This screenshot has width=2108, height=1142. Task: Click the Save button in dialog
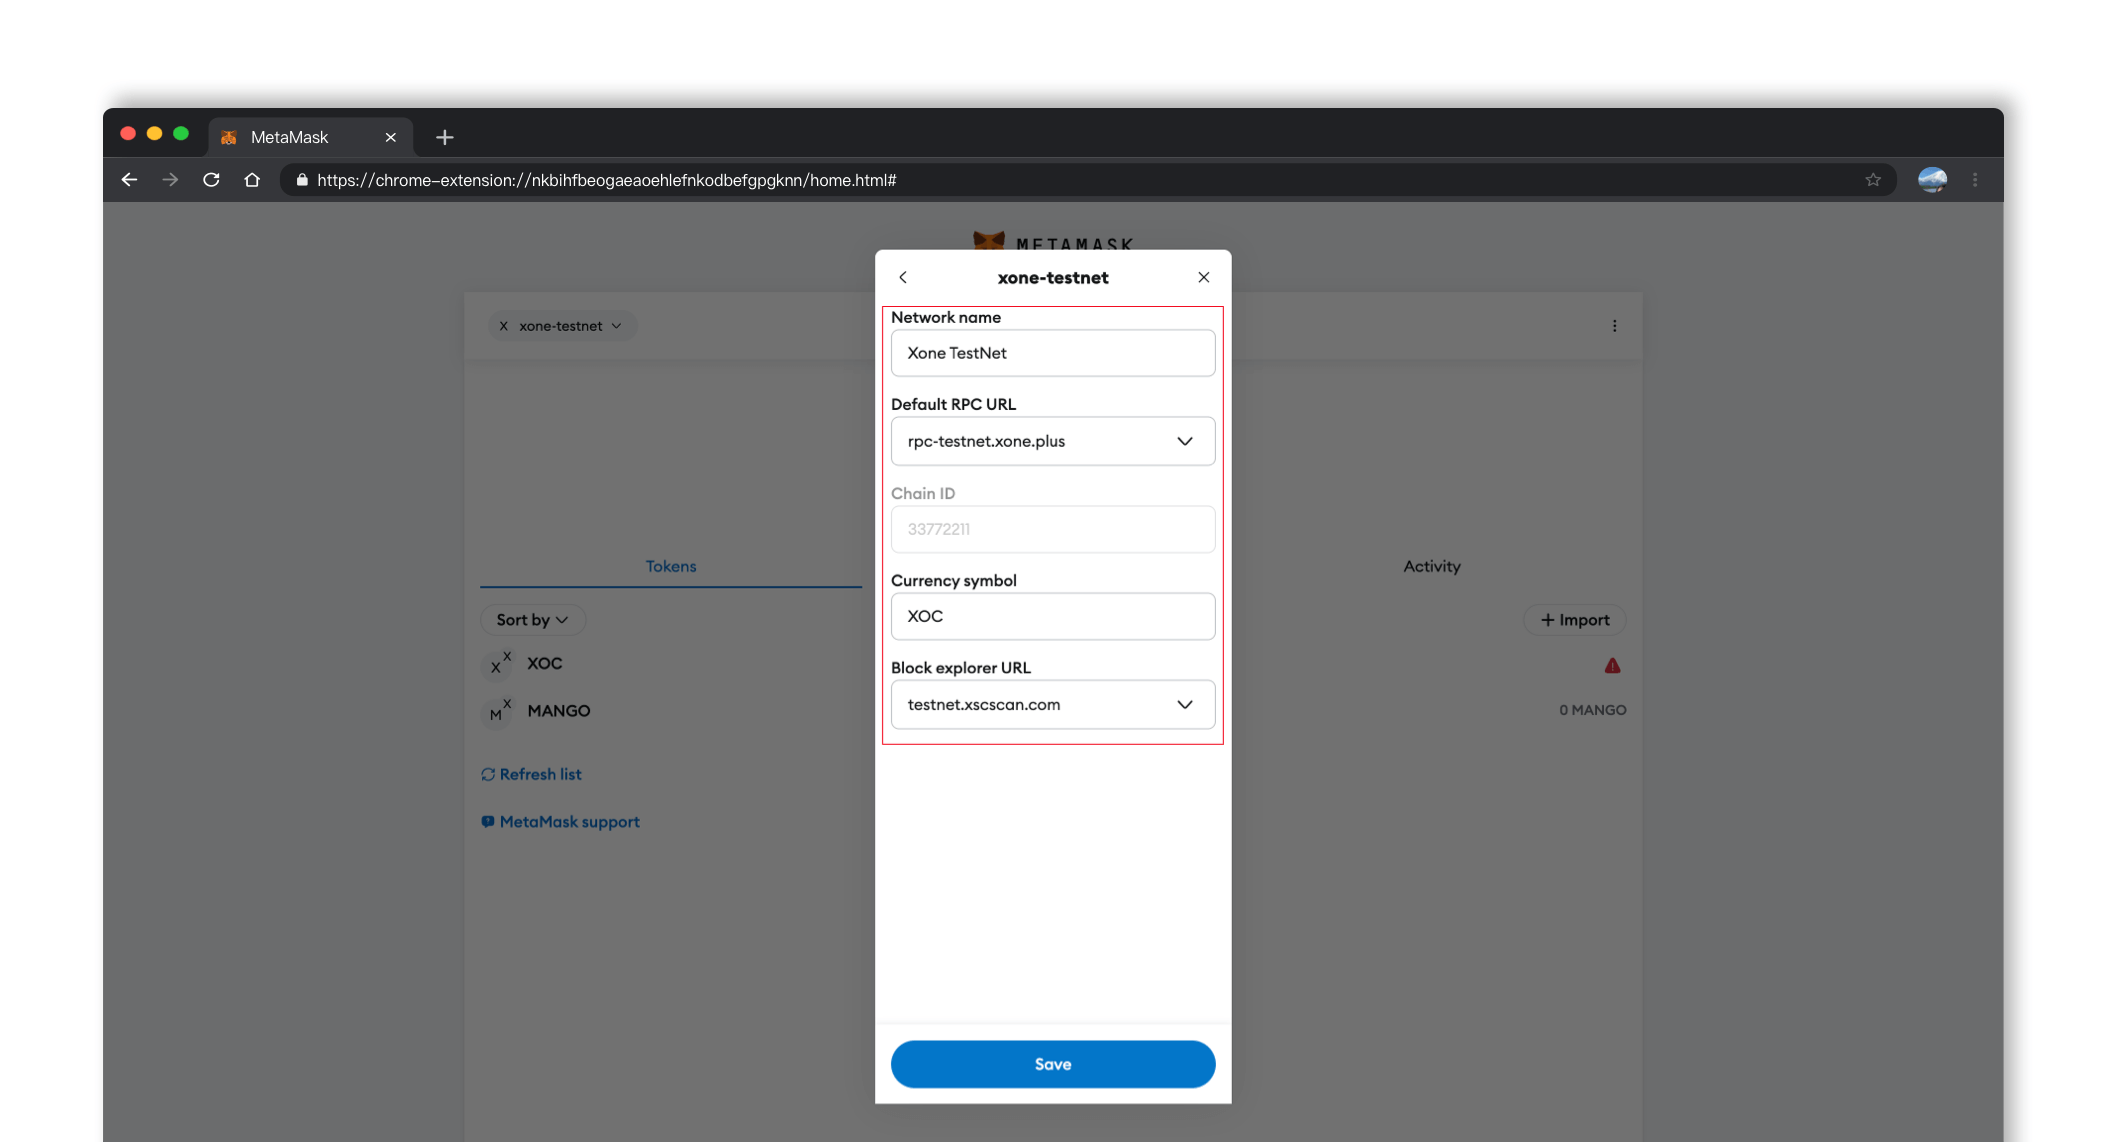click(1052, 1063)
